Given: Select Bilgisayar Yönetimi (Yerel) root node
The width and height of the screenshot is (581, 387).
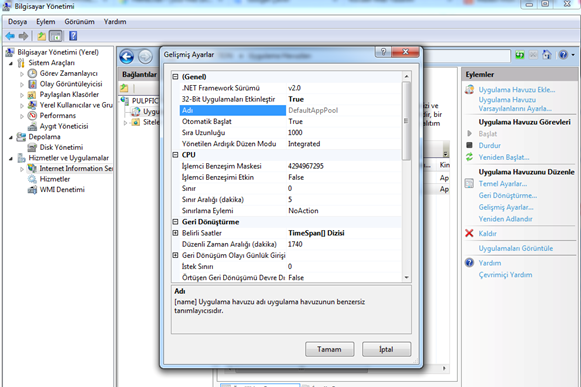Looking at the screenshot, I should [58, 52].
